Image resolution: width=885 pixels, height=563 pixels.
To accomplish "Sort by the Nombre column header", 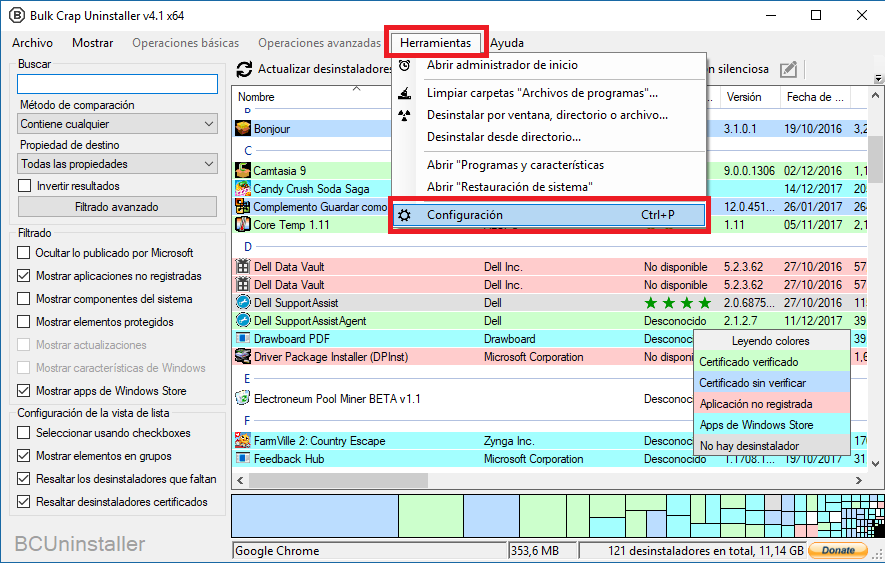I will 312,97.
